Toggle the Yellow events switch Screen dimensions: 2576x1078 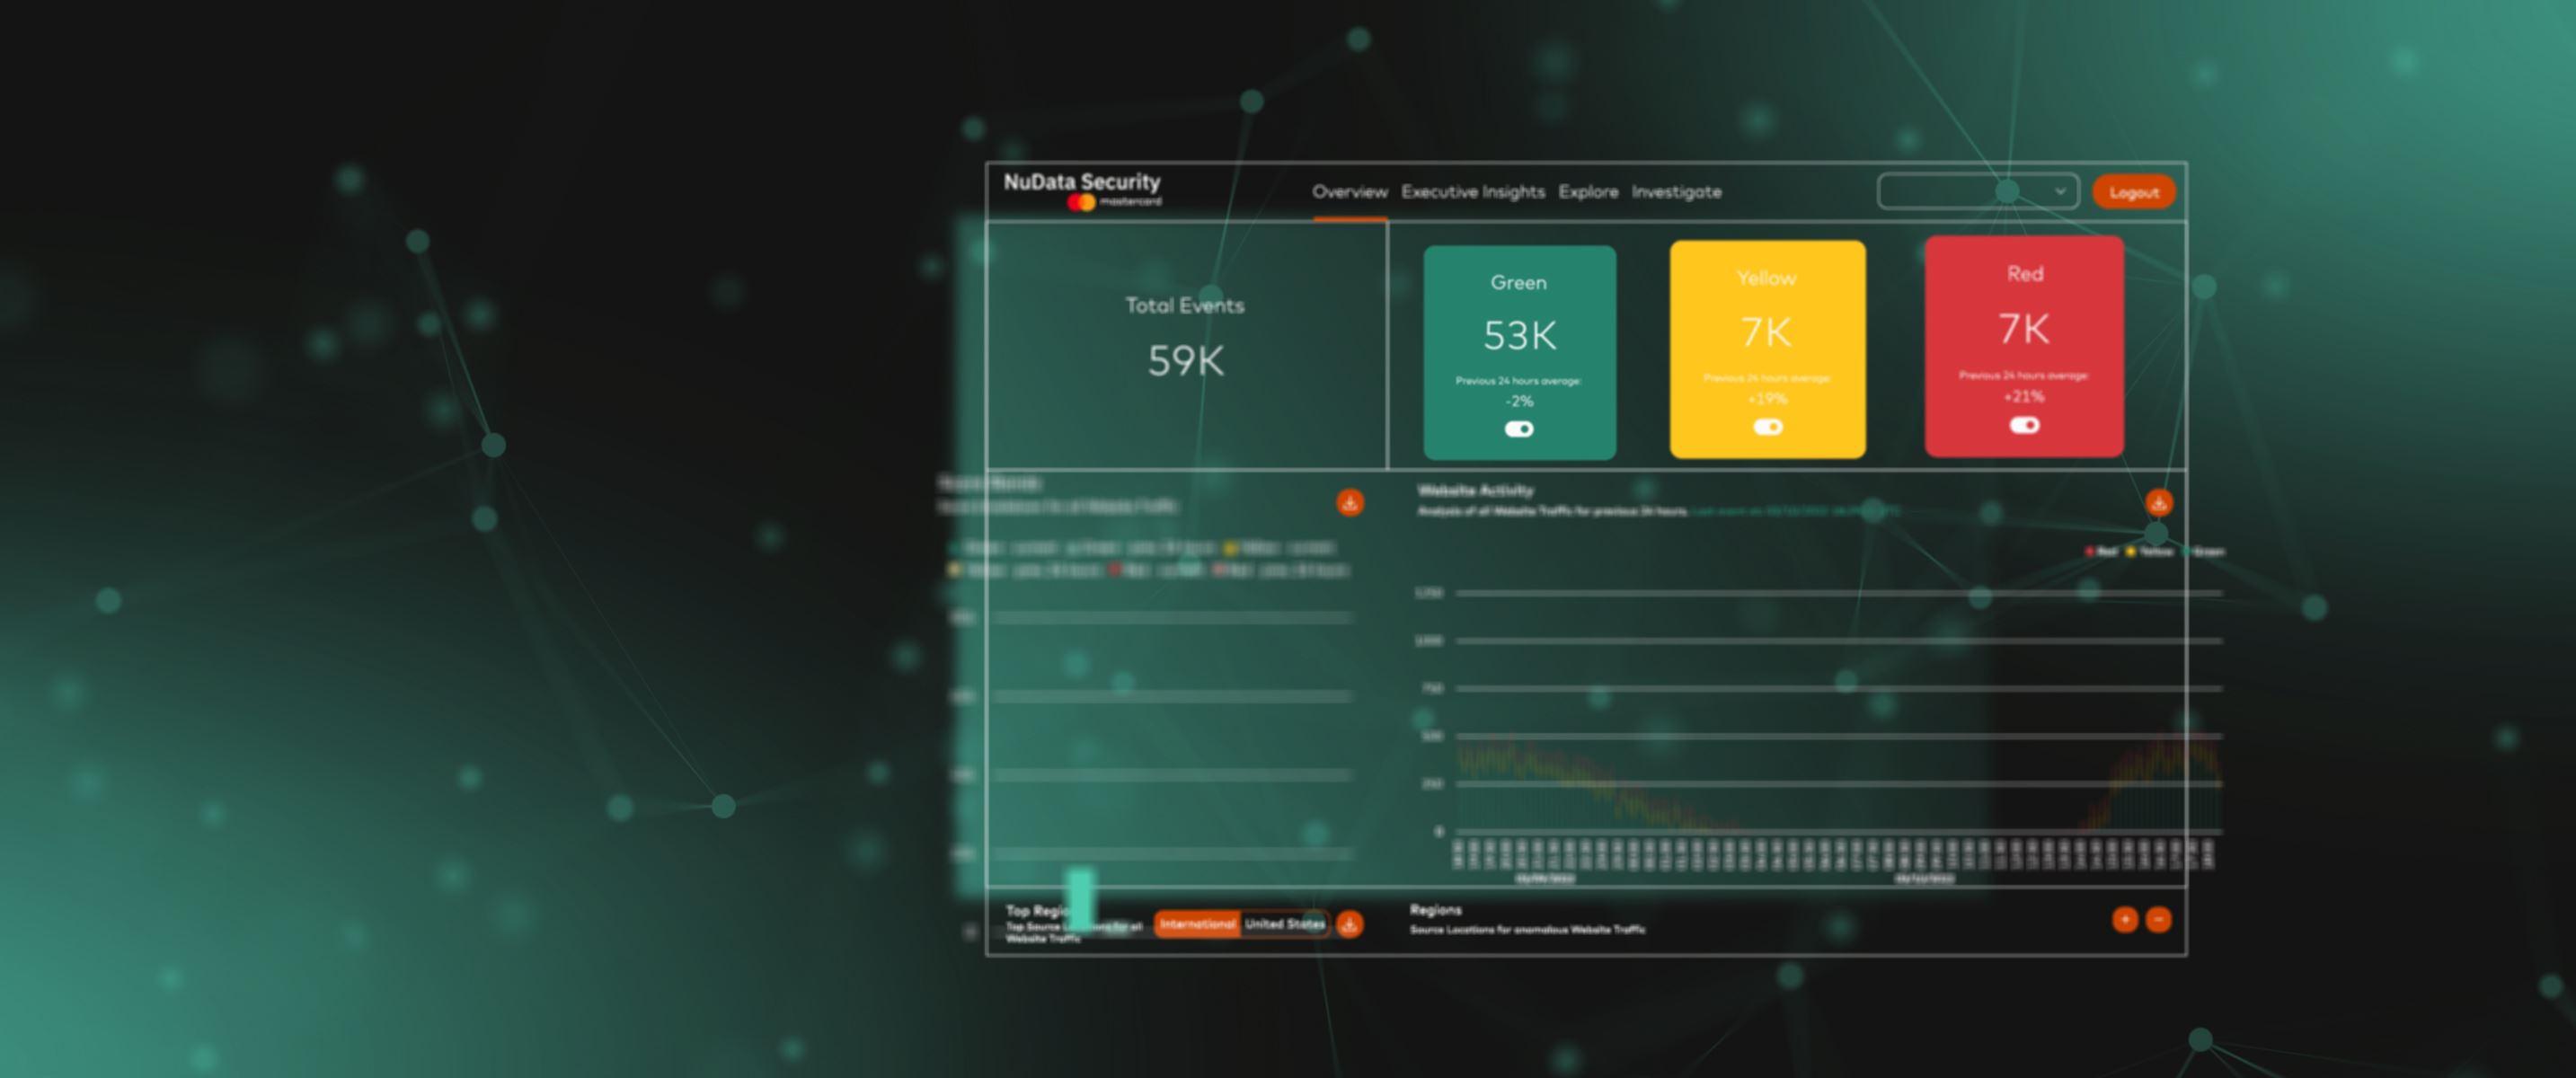(x=1767, y=427)
